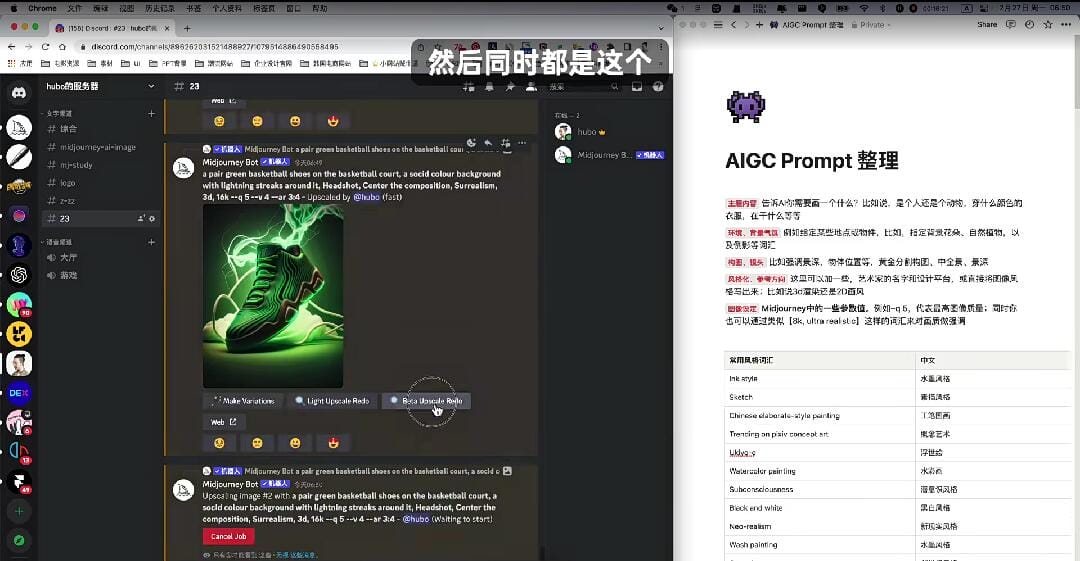Click the Light Upscale Redo button
The image size is (1080, 561).
coord(332,400)
